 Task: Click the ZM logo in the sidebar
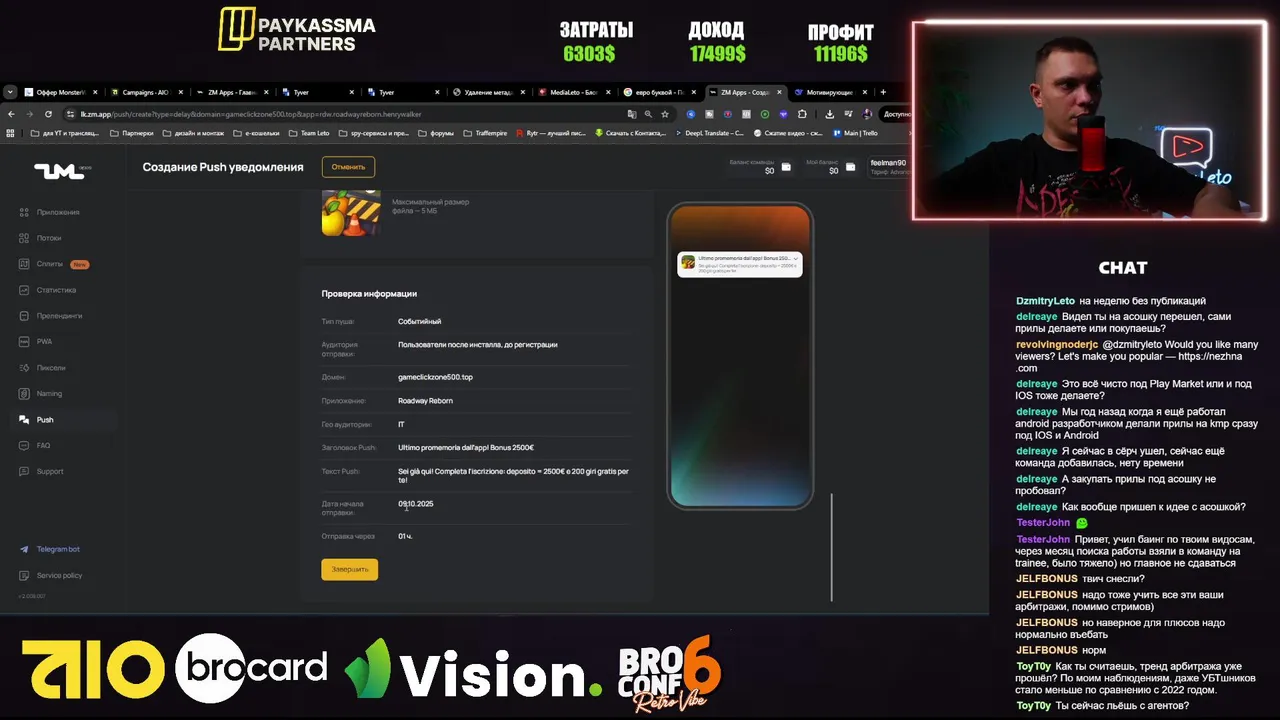point(62,170)
